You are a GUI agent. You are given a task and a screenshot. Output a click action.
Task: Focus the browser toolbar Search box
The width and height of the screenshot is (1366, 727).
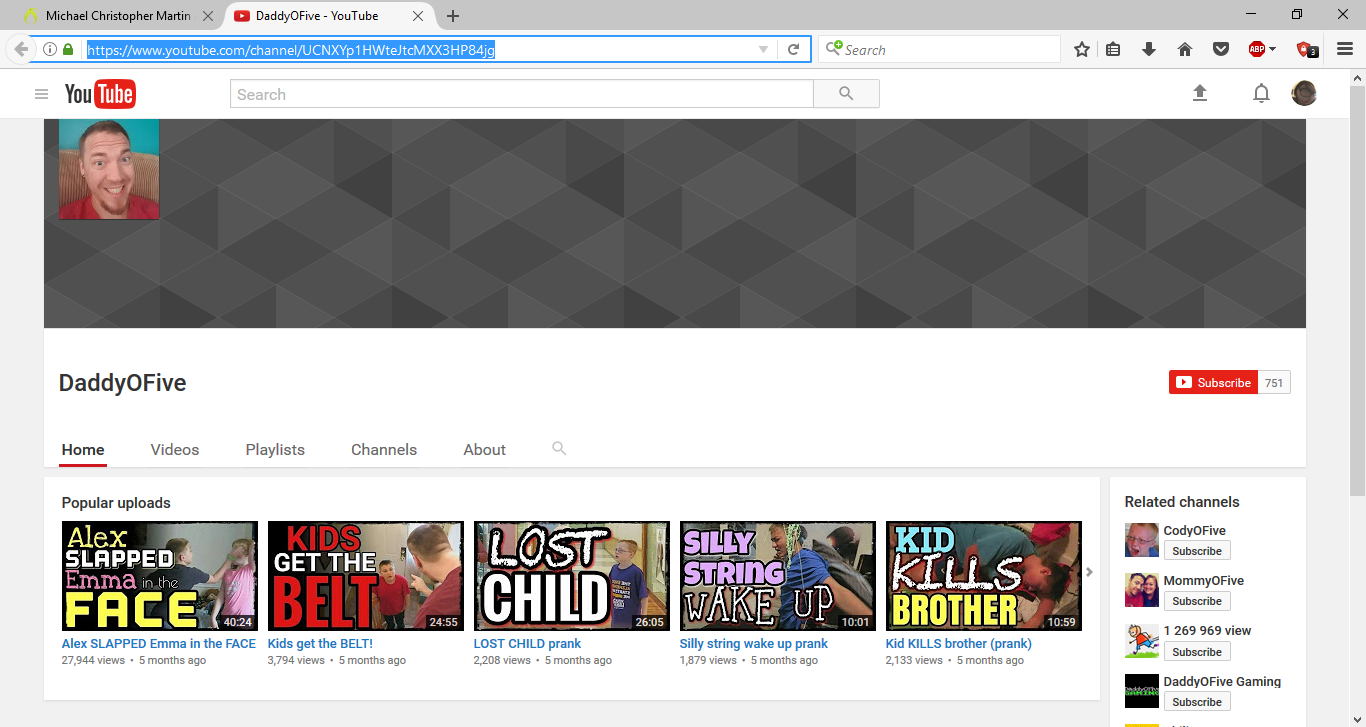coord(939,49)
